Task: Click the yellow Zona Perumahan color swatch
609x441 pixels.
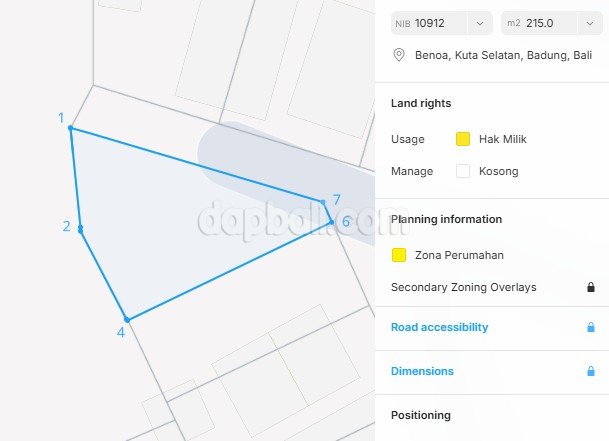Action: point(399,255)
